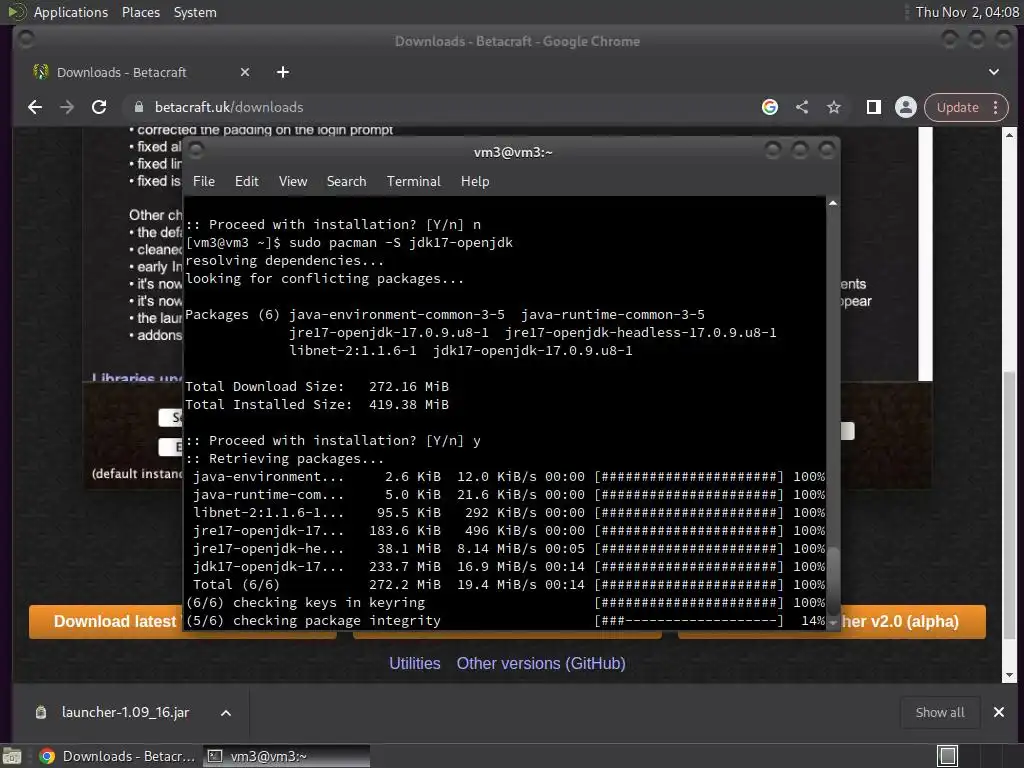Open Chrome three-dot menu
Image resolution: width=1024 pixels, height=768 pixels.
pyautogui.click(x=995, y=107)
